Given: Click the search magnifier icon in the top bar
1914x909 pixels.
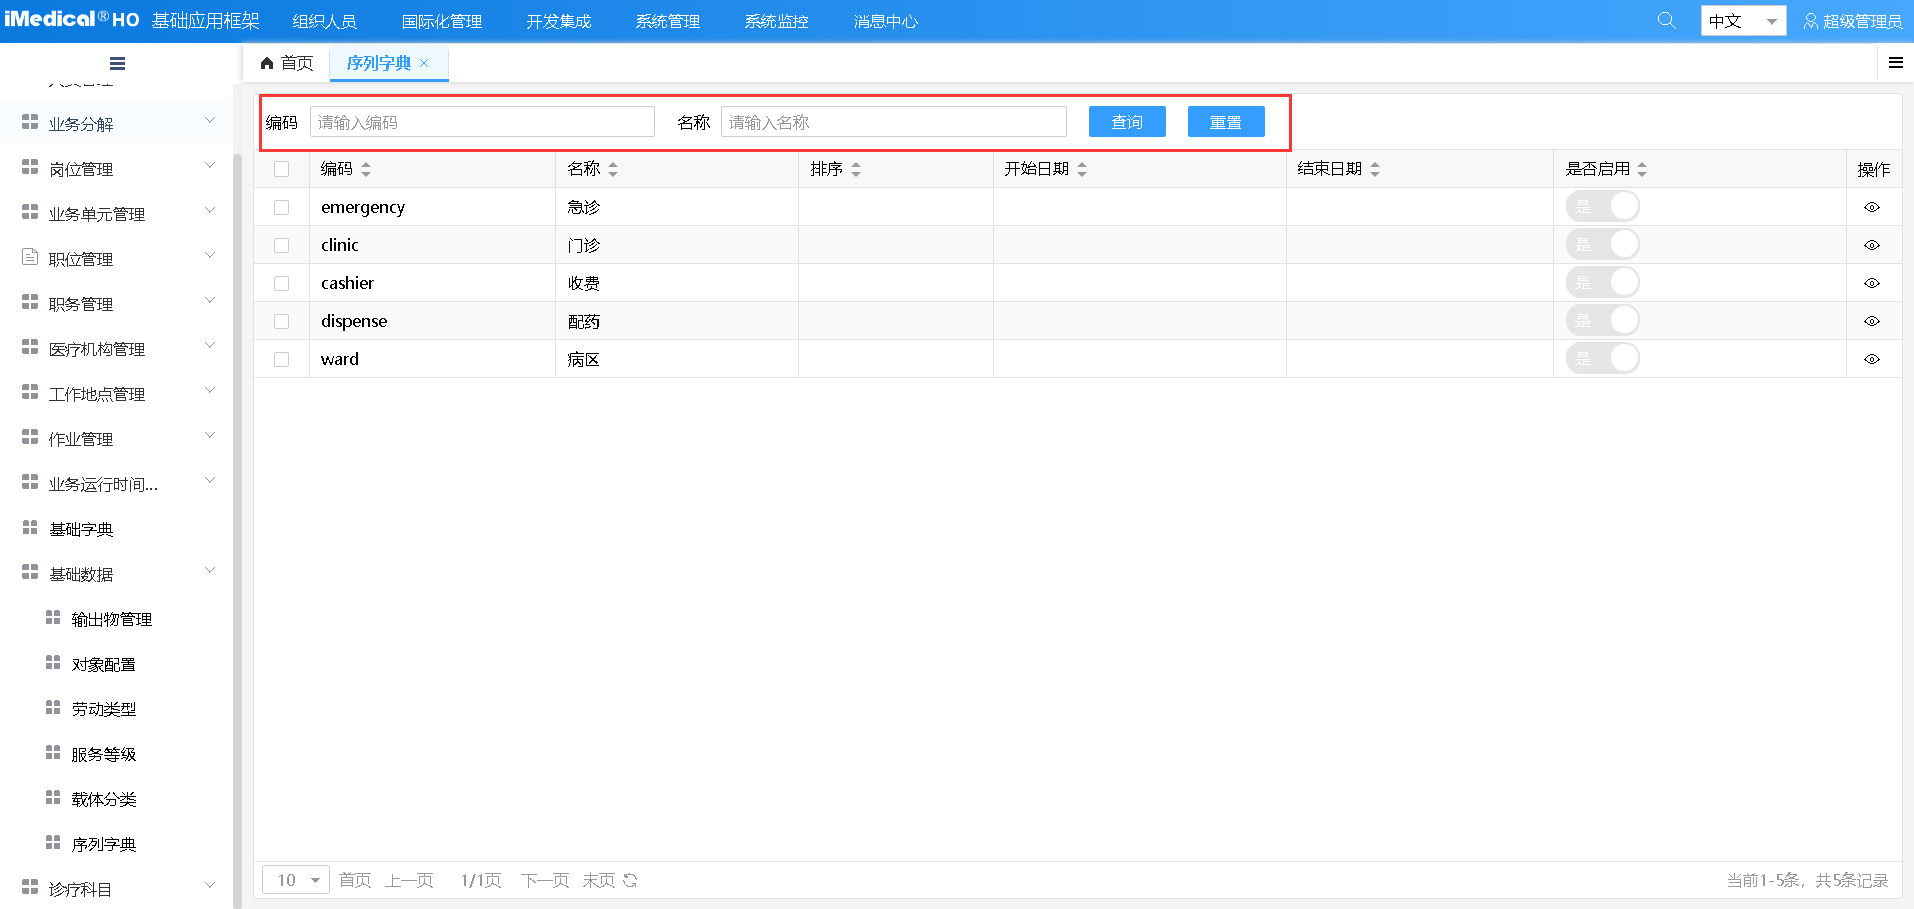Looking at the screenshot, I should pyautogui.click(x=1666, y=19).
